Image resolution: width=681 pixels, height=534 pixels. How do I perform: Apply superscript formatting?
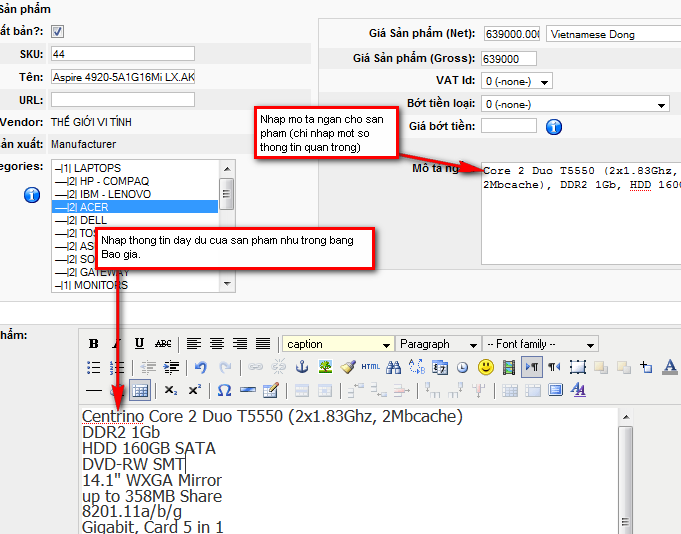195,391
